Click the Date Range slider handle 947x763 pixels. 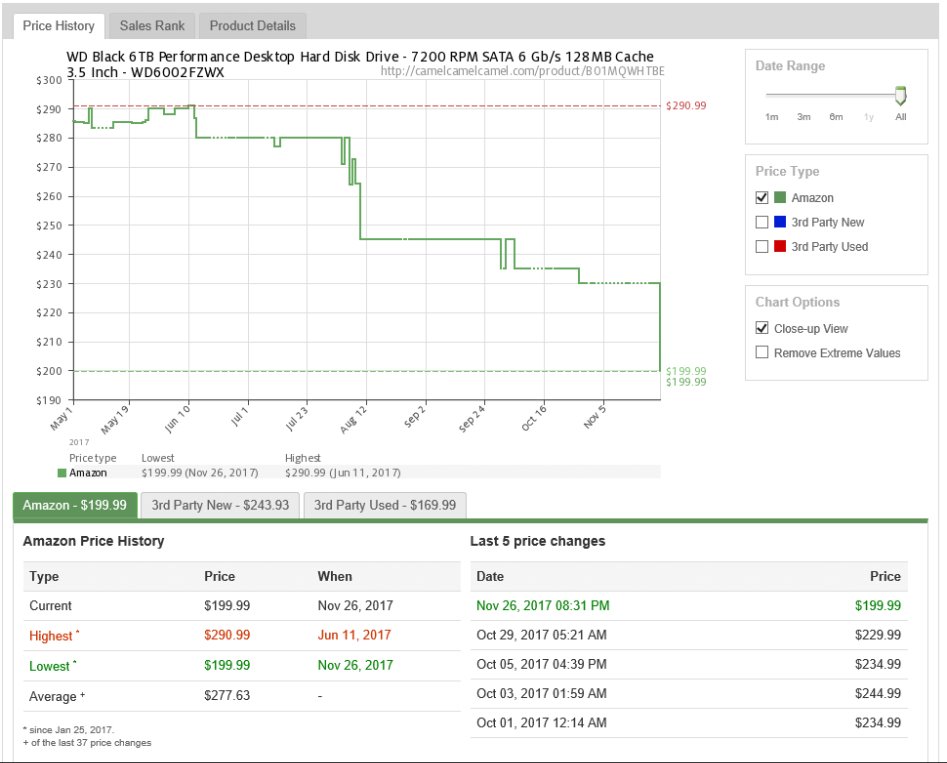point(900,96)
